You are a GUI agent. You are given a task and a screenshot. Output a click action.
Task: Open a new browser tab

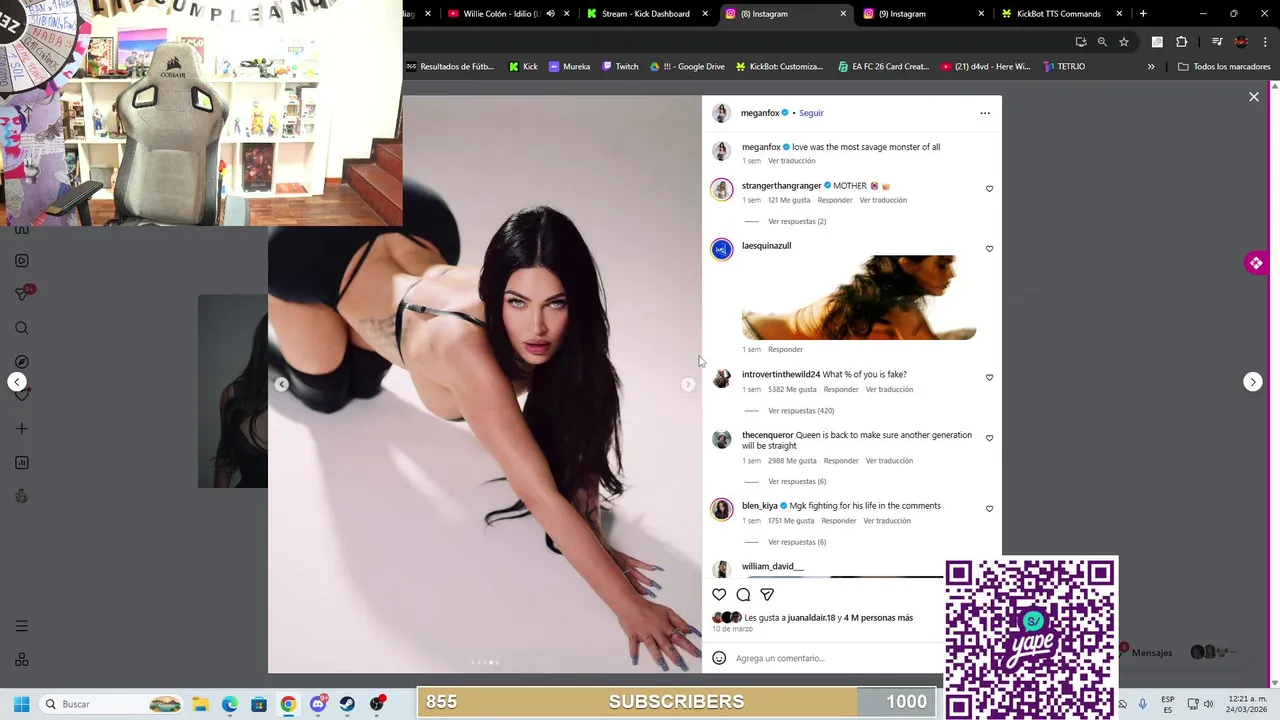pyautogui.click(x=1143, y=14)
